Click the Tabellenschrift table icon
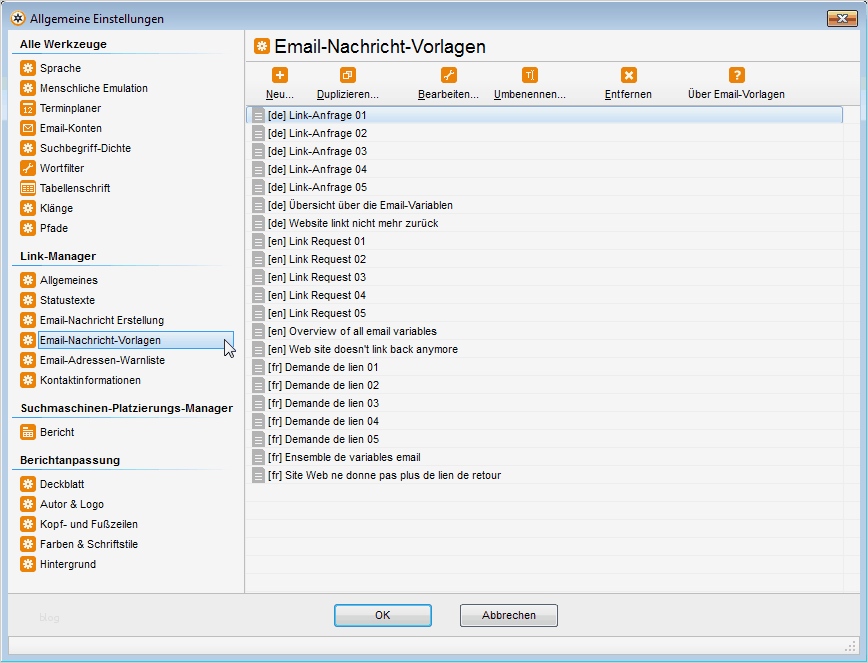This screenshot has height=663, width=868. click(x=28, y=188)
